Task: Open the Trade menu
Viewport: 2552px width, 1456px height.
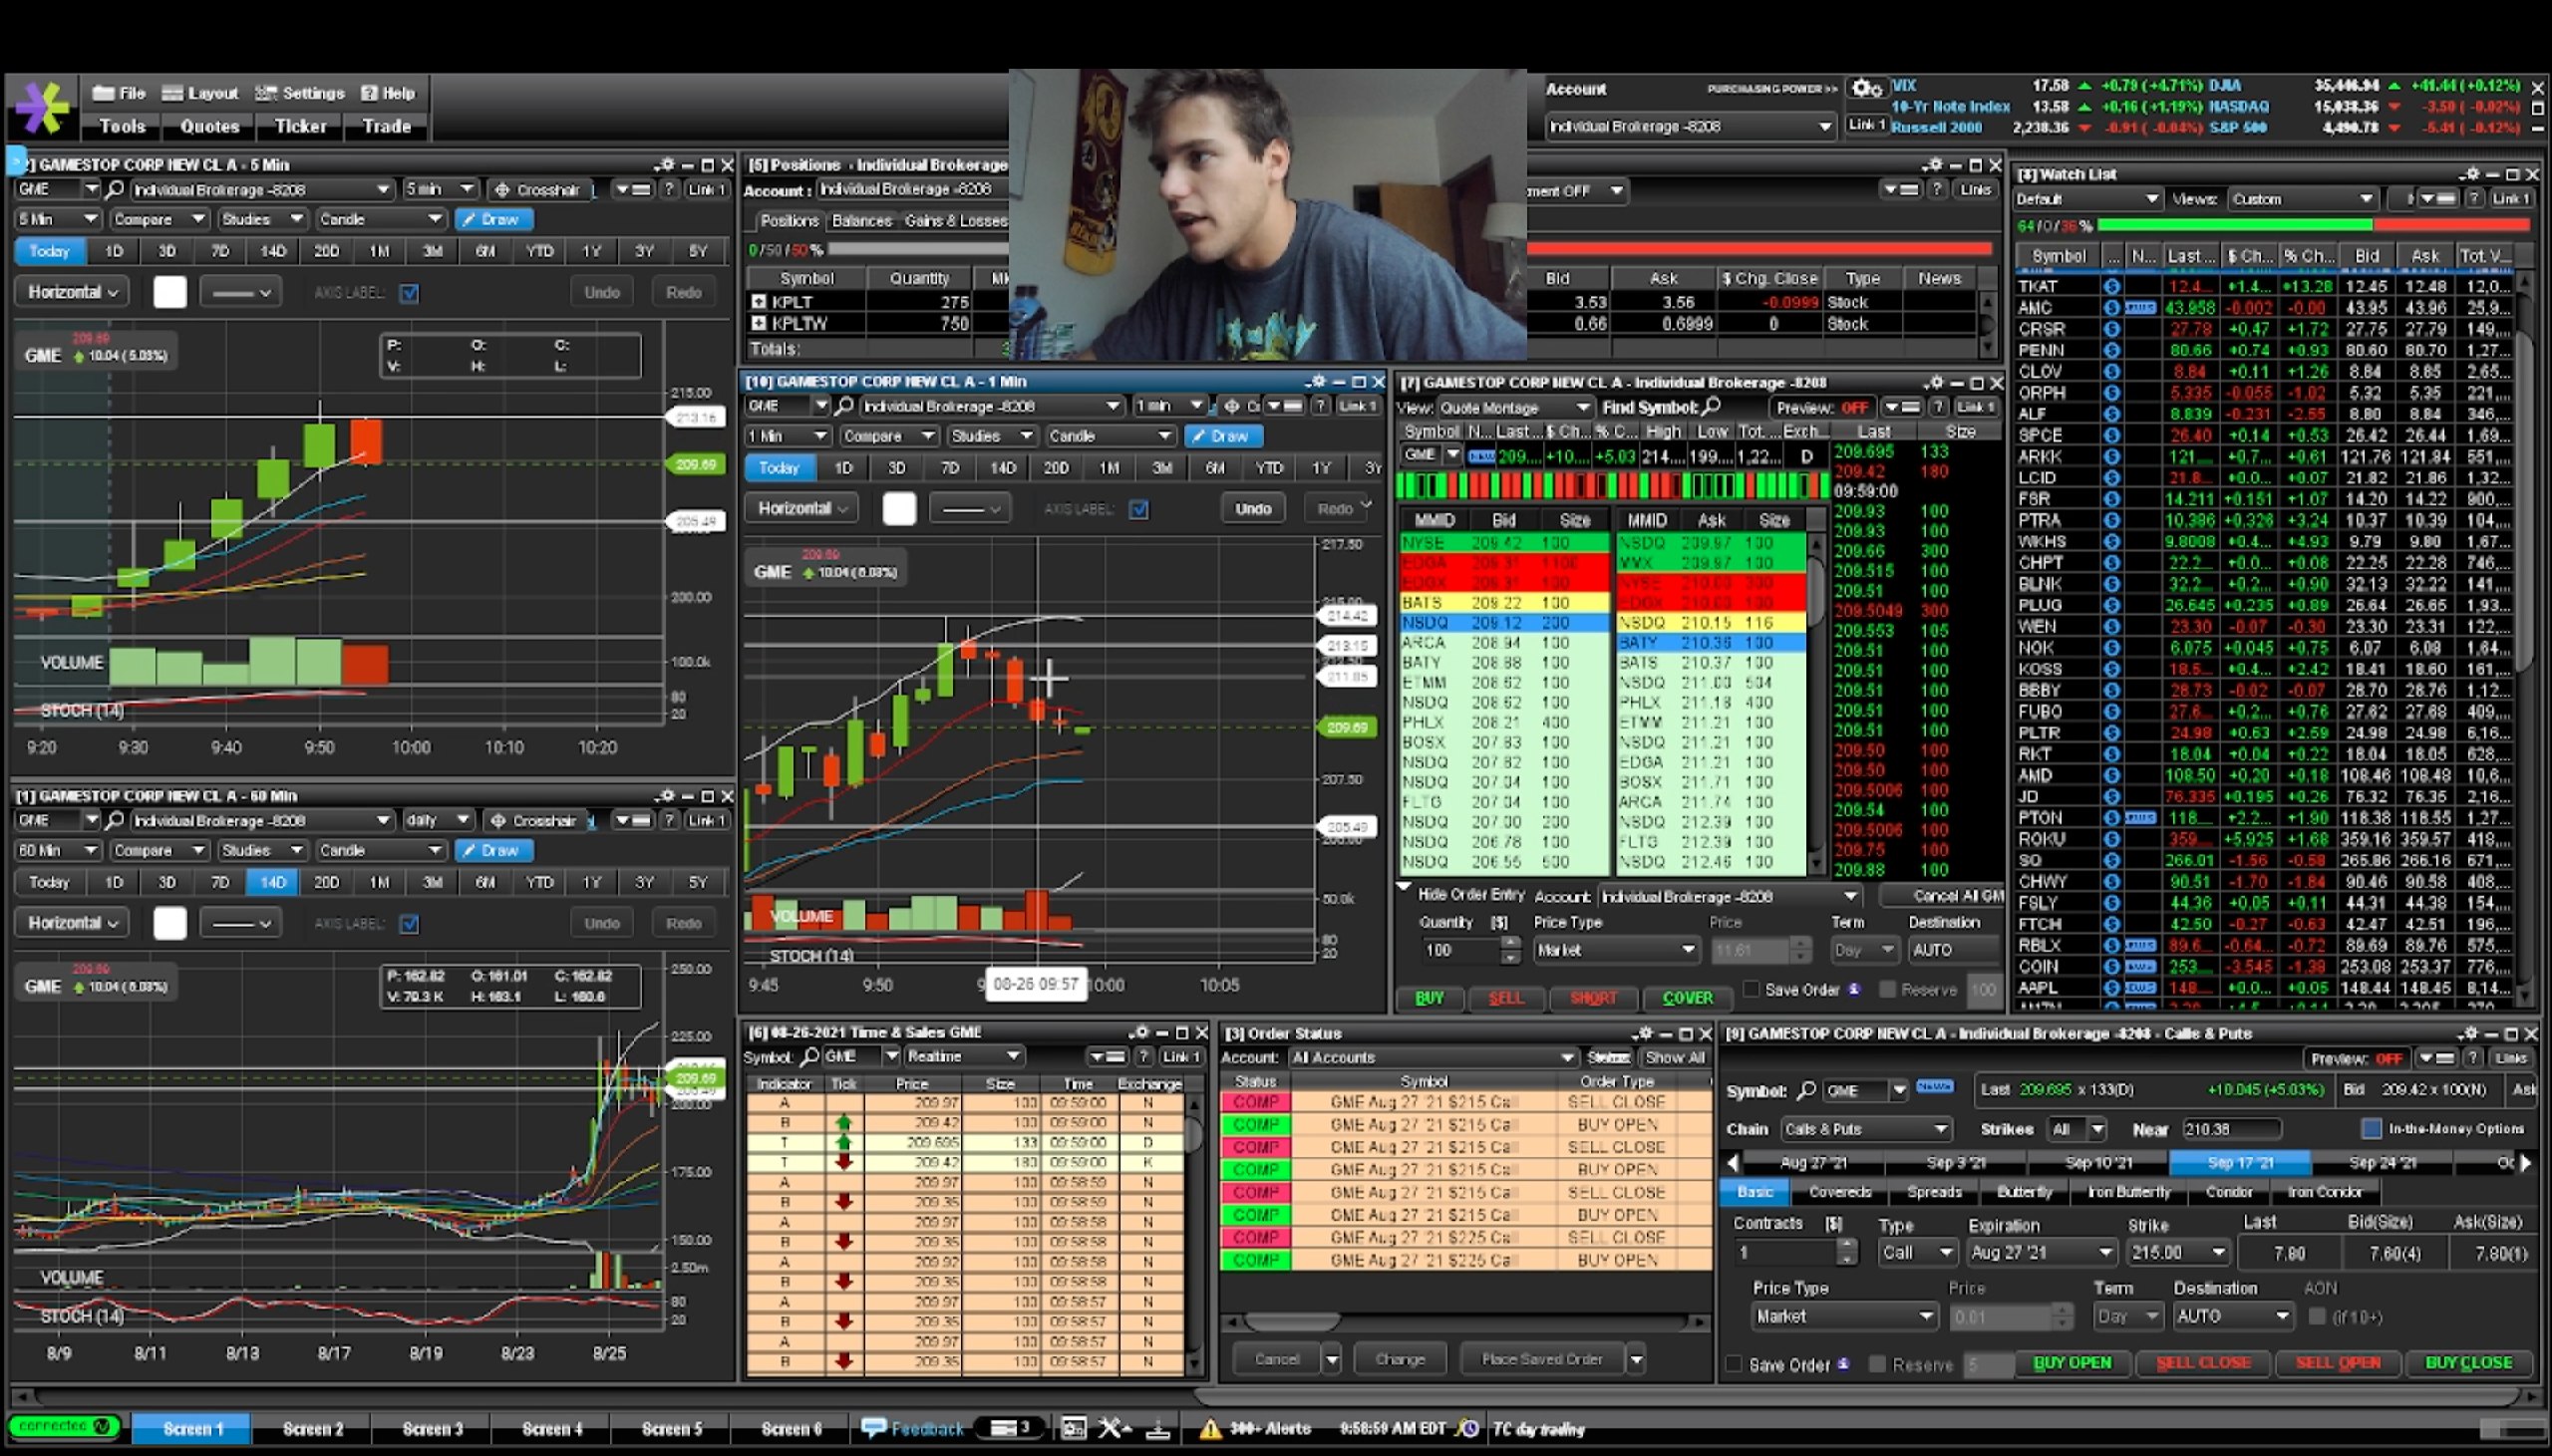Action: click(386, 126)
